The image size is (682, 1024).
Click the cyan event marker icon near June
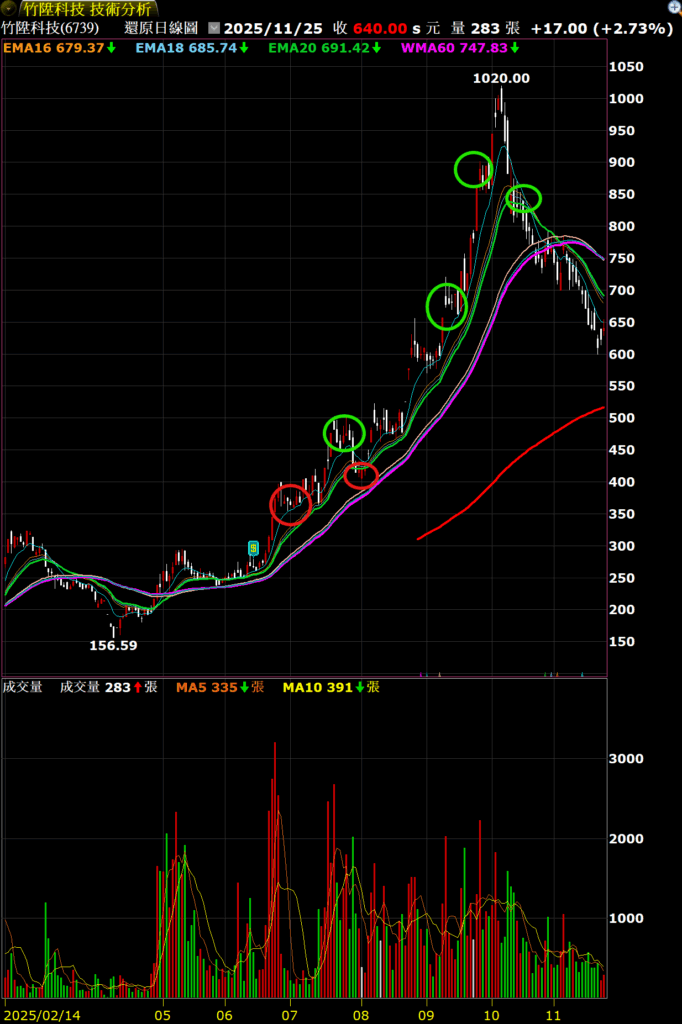click(254, 548)
